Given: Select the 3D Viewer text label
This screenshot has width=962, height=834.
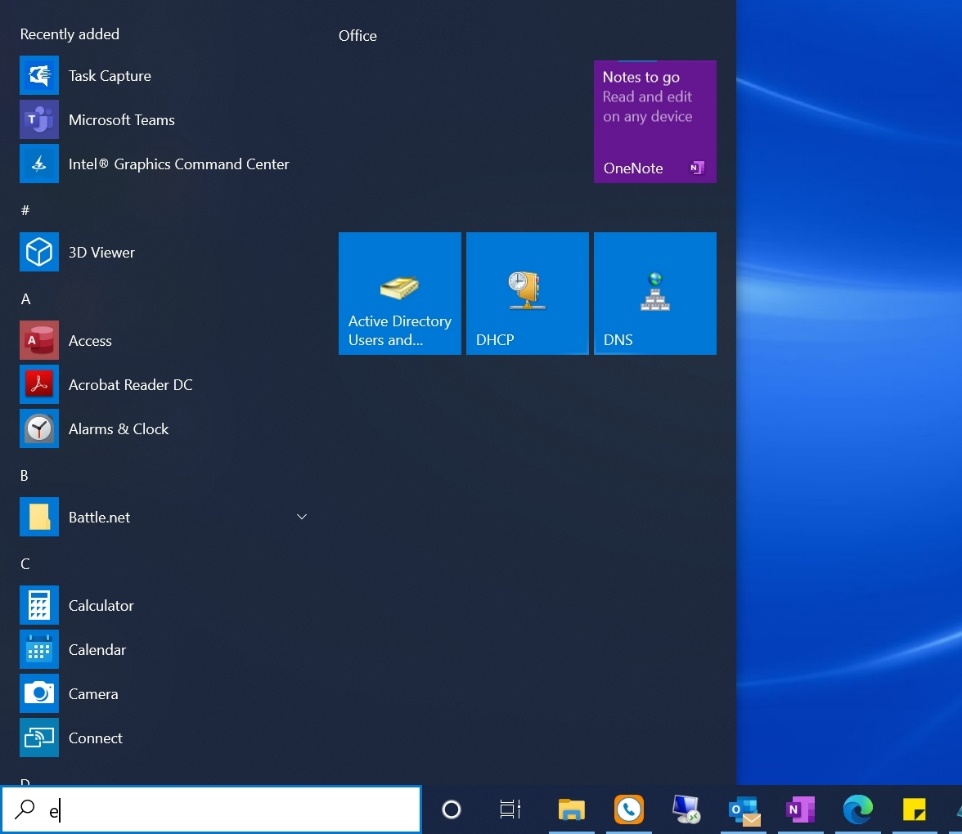Looking at the screenshot, I should (x=102, y=252).
